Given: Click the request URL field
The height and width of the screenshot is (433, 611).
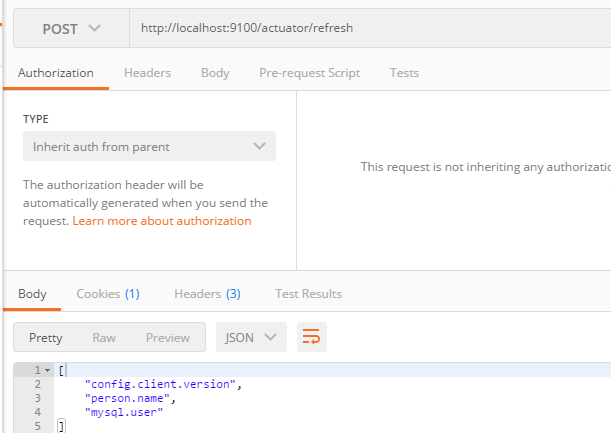Looking at the screenshot, I should tap(370, 28).
